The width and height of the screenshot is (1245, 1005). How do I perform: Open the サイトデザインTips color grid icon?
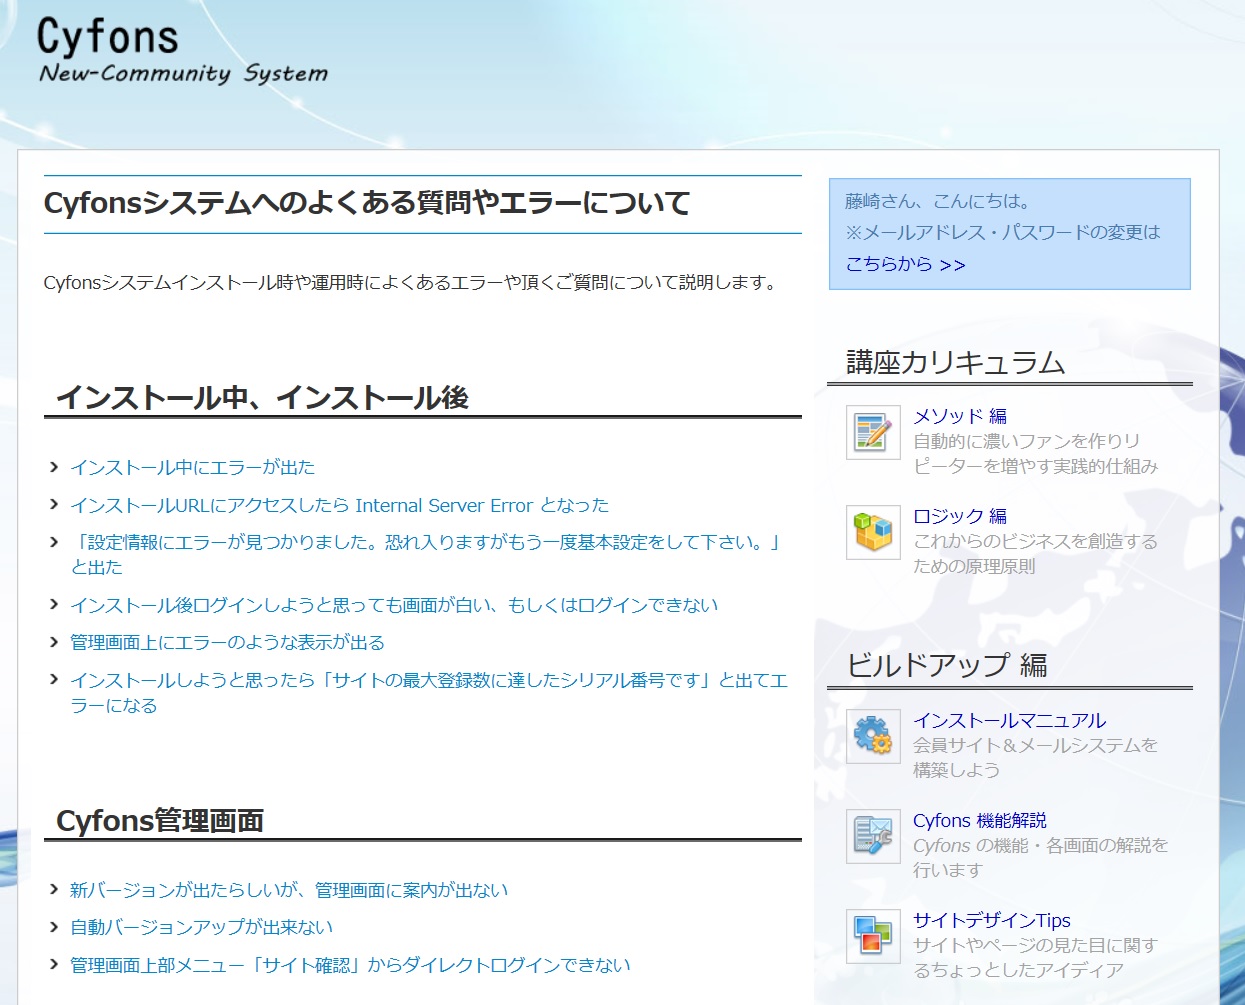(x=872, y=937)
